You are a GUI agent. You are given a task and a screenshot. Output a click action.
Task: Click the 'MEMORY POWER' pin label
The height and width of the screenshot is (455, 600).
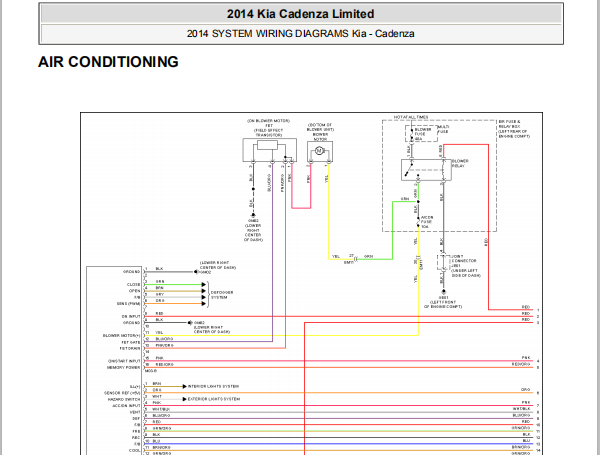click(x=124, y=367)
